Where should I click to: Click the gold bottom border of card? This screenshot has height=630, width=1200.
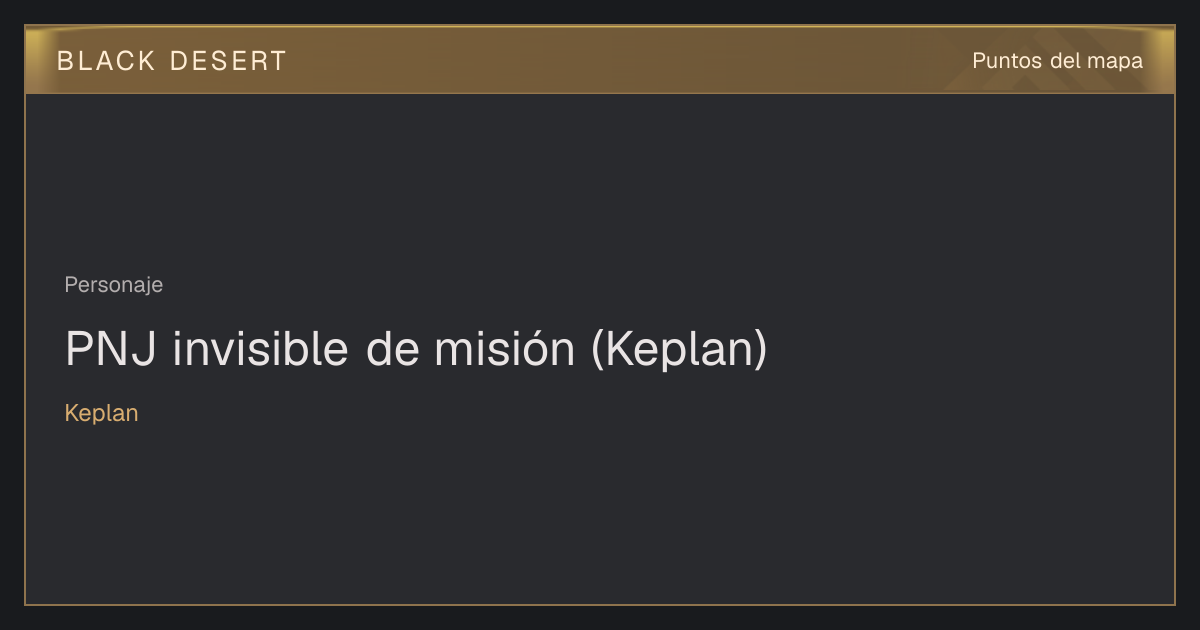(x=600, y=604)
